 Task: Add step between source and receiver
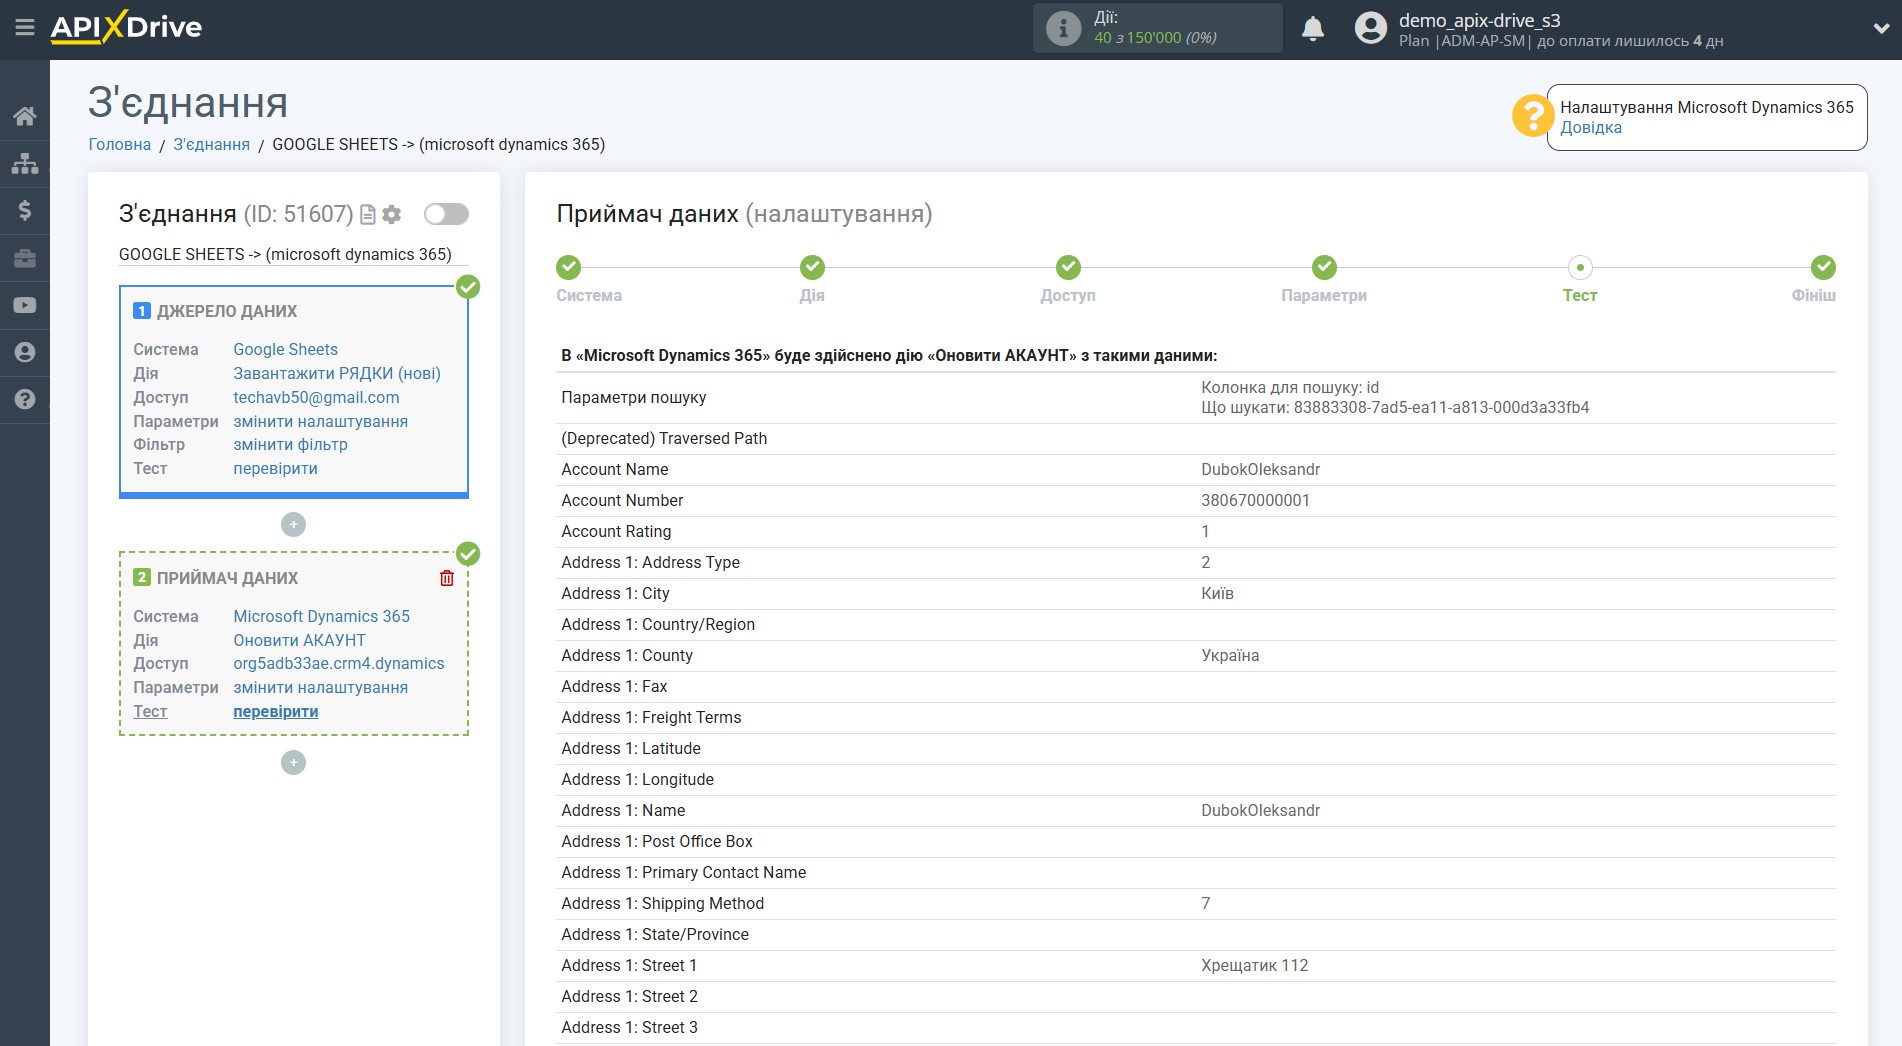point(293,524)
